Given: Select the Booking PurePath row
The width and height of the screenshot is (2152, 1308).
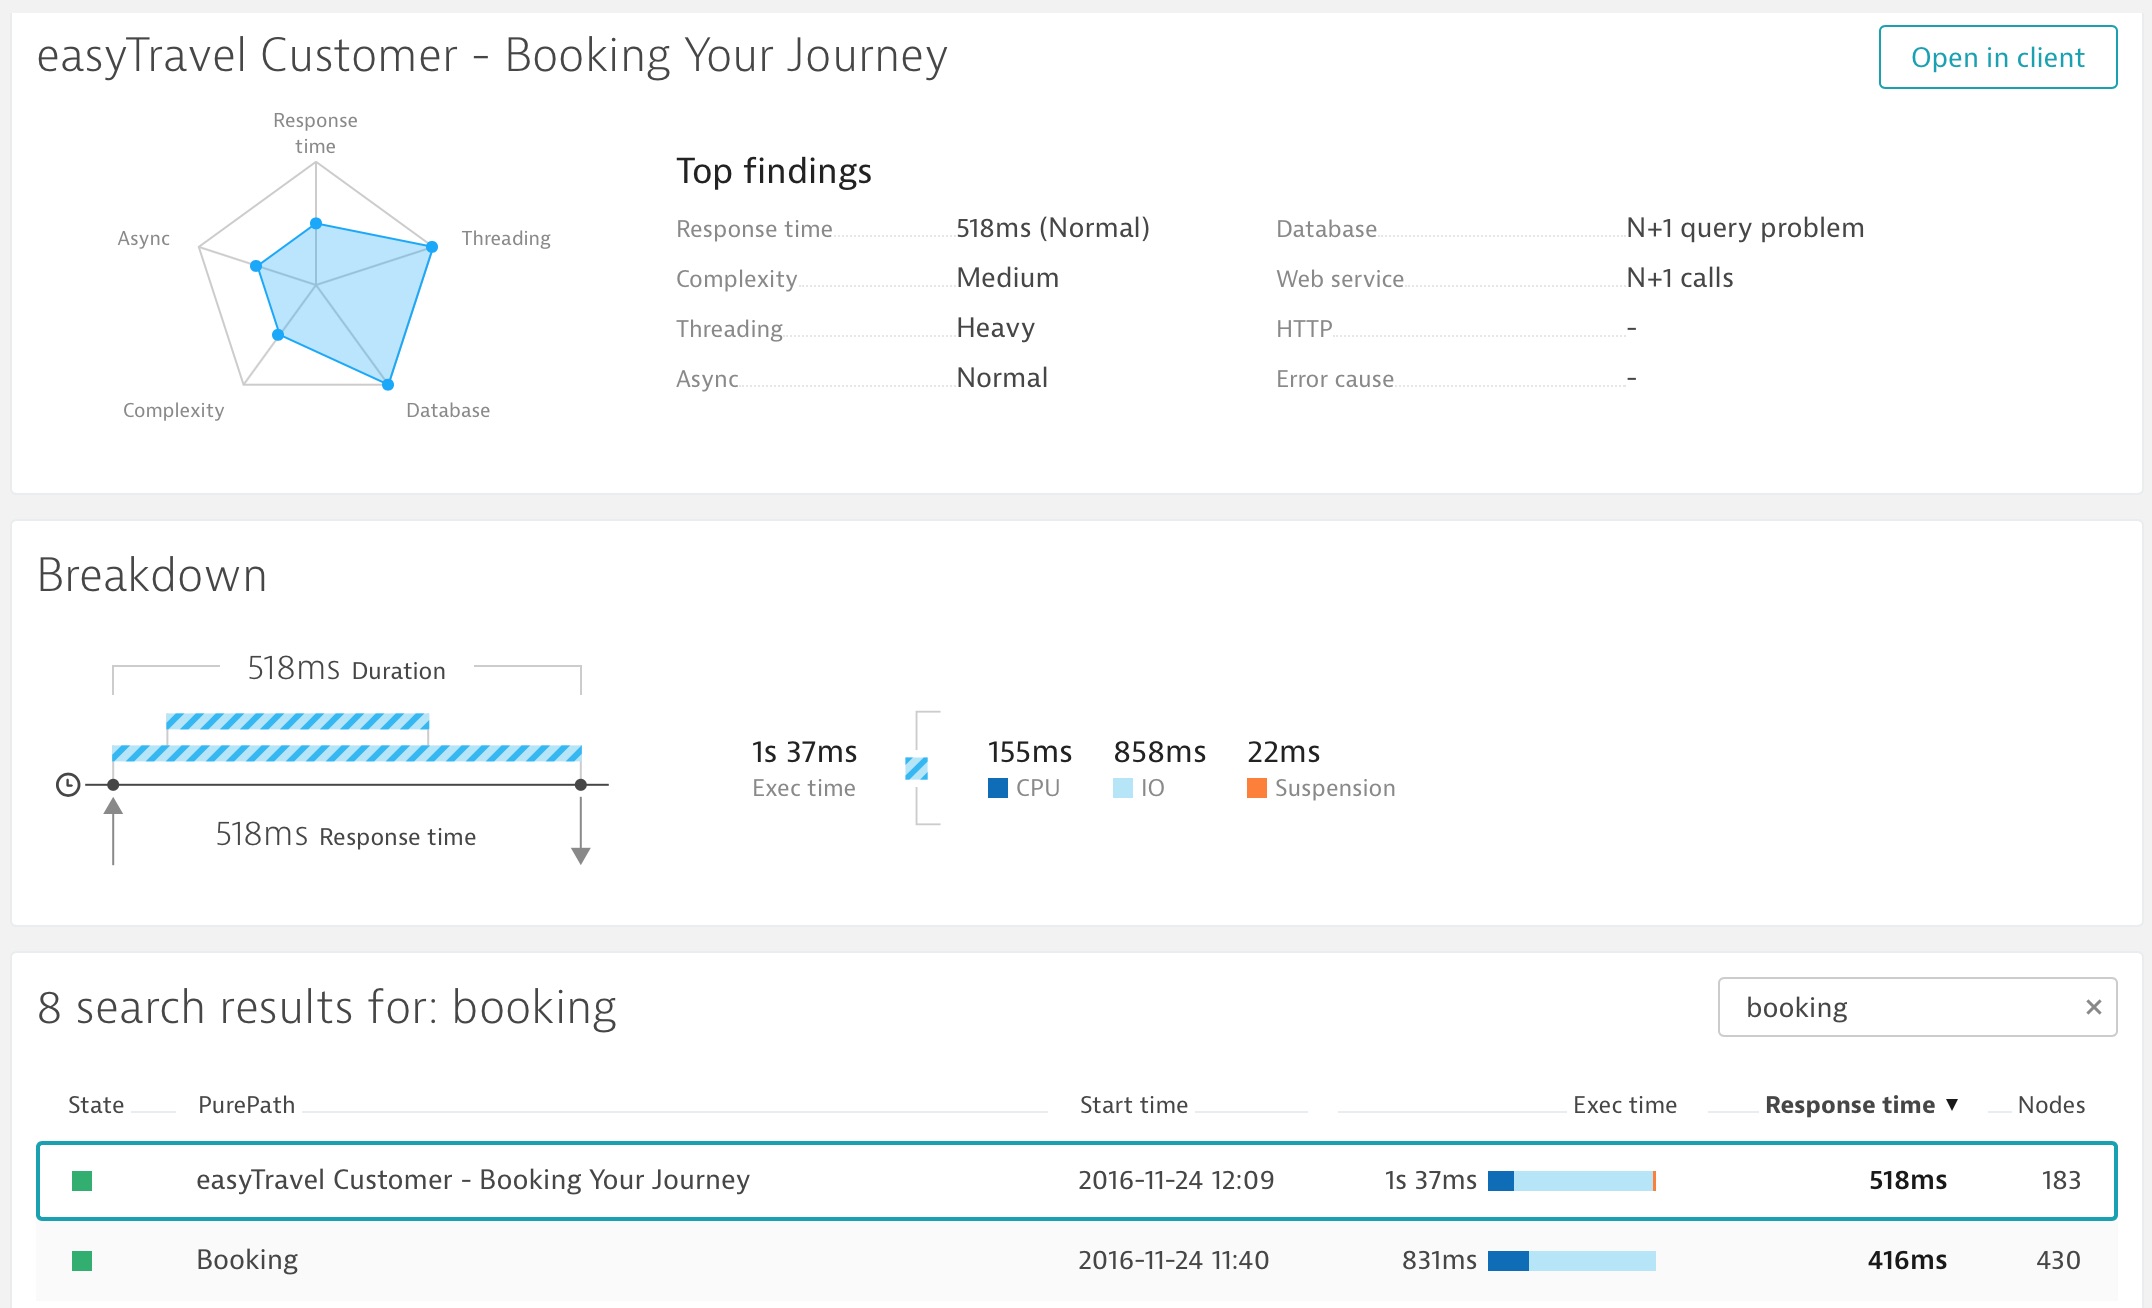Looking at the screenshot, I should (1077, 1260).
